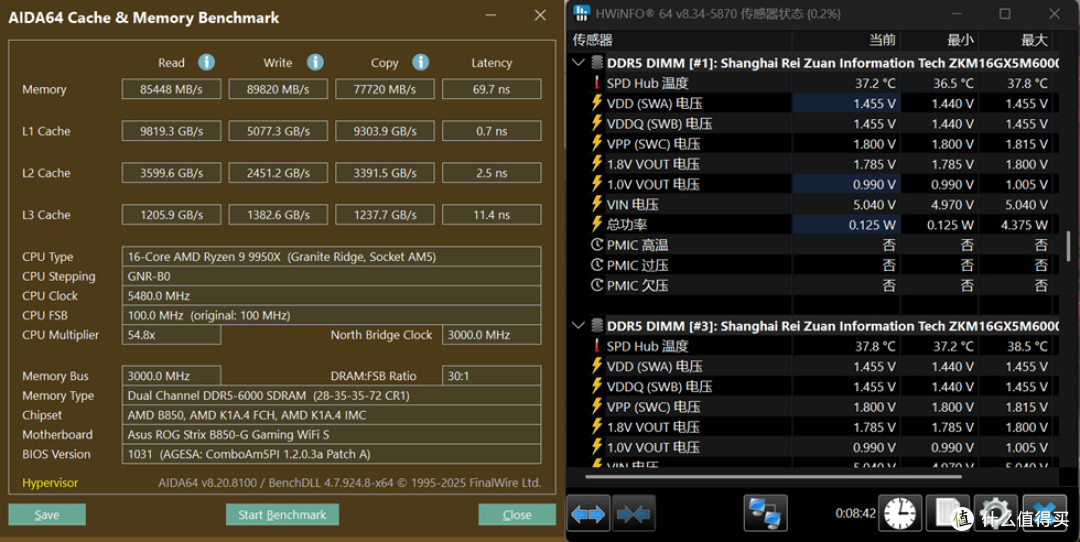
Task: Click the PMIC 欠压 status icon
Action: coord(596,284)
